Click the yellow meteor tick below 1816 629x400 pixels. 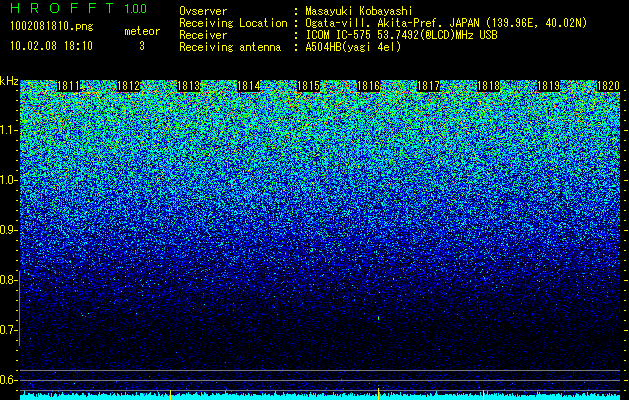click(378, 393)
